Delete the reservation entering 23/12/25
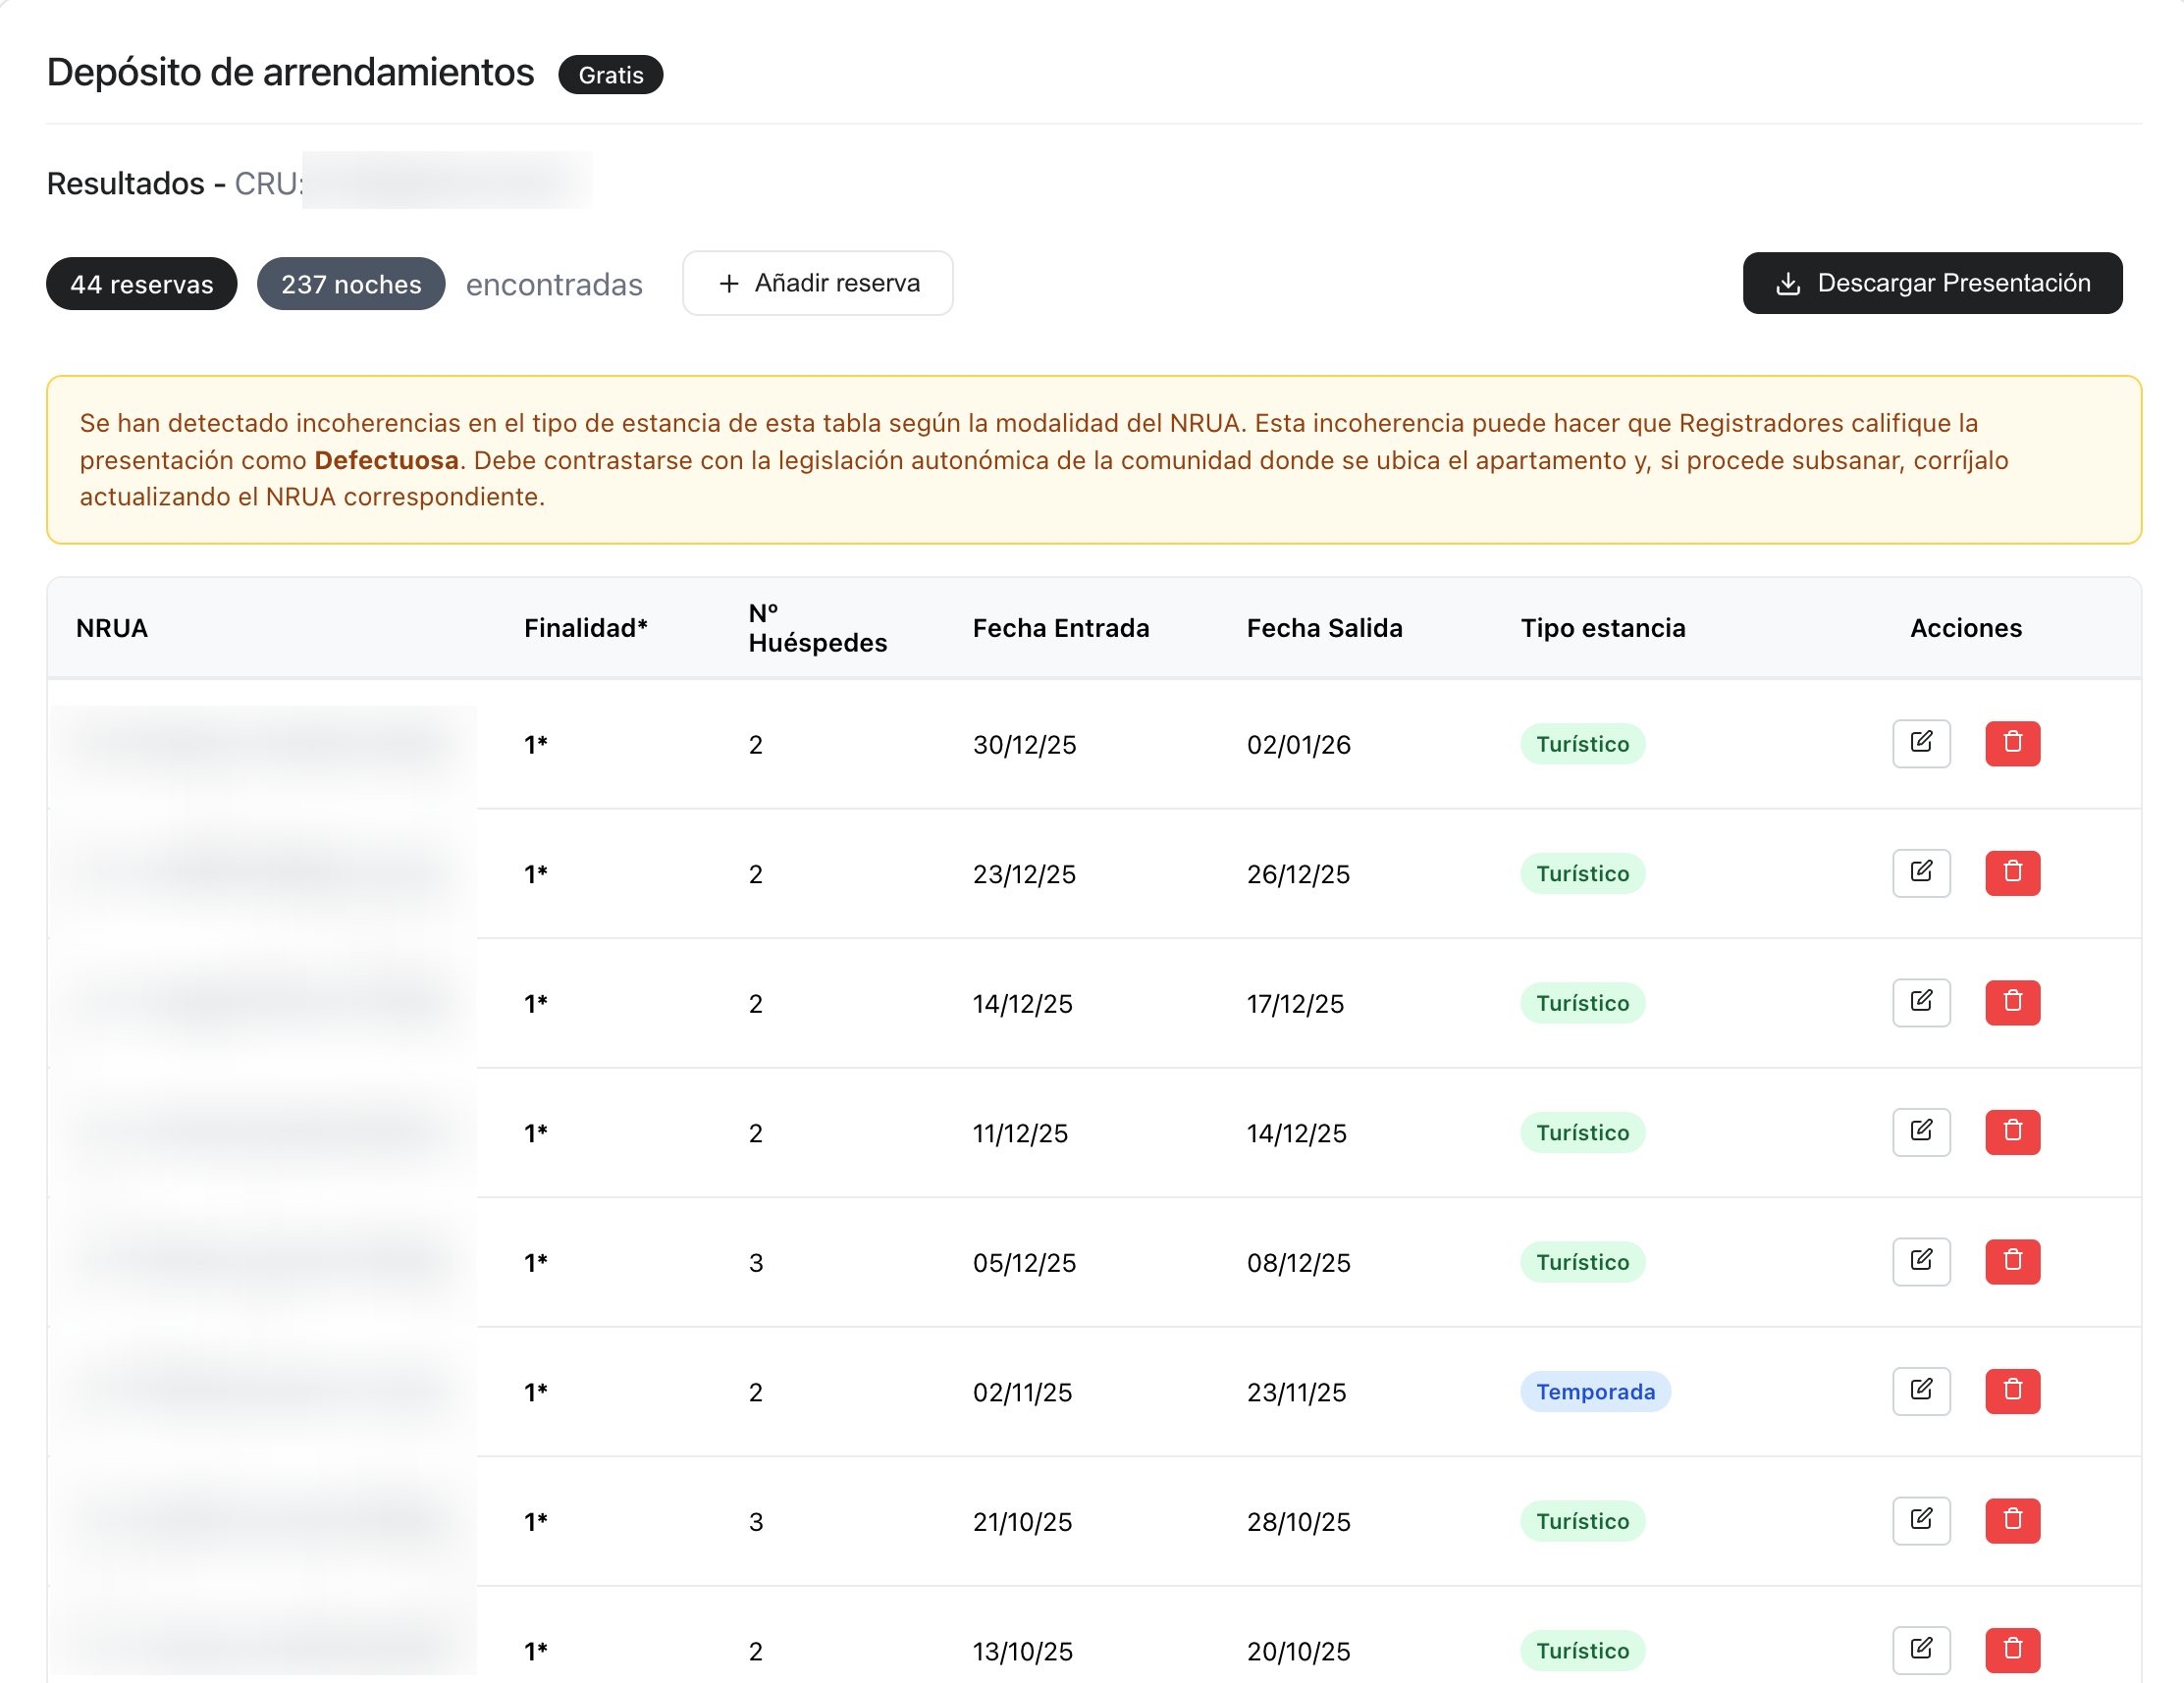2184x1683 pixels. (2012, 873)
